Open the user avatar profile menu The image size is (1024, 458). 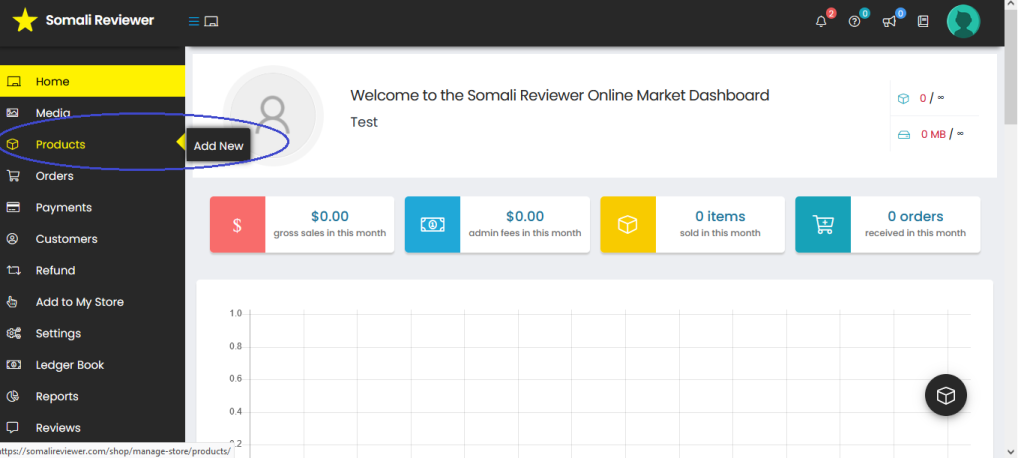tap(963, 21)
